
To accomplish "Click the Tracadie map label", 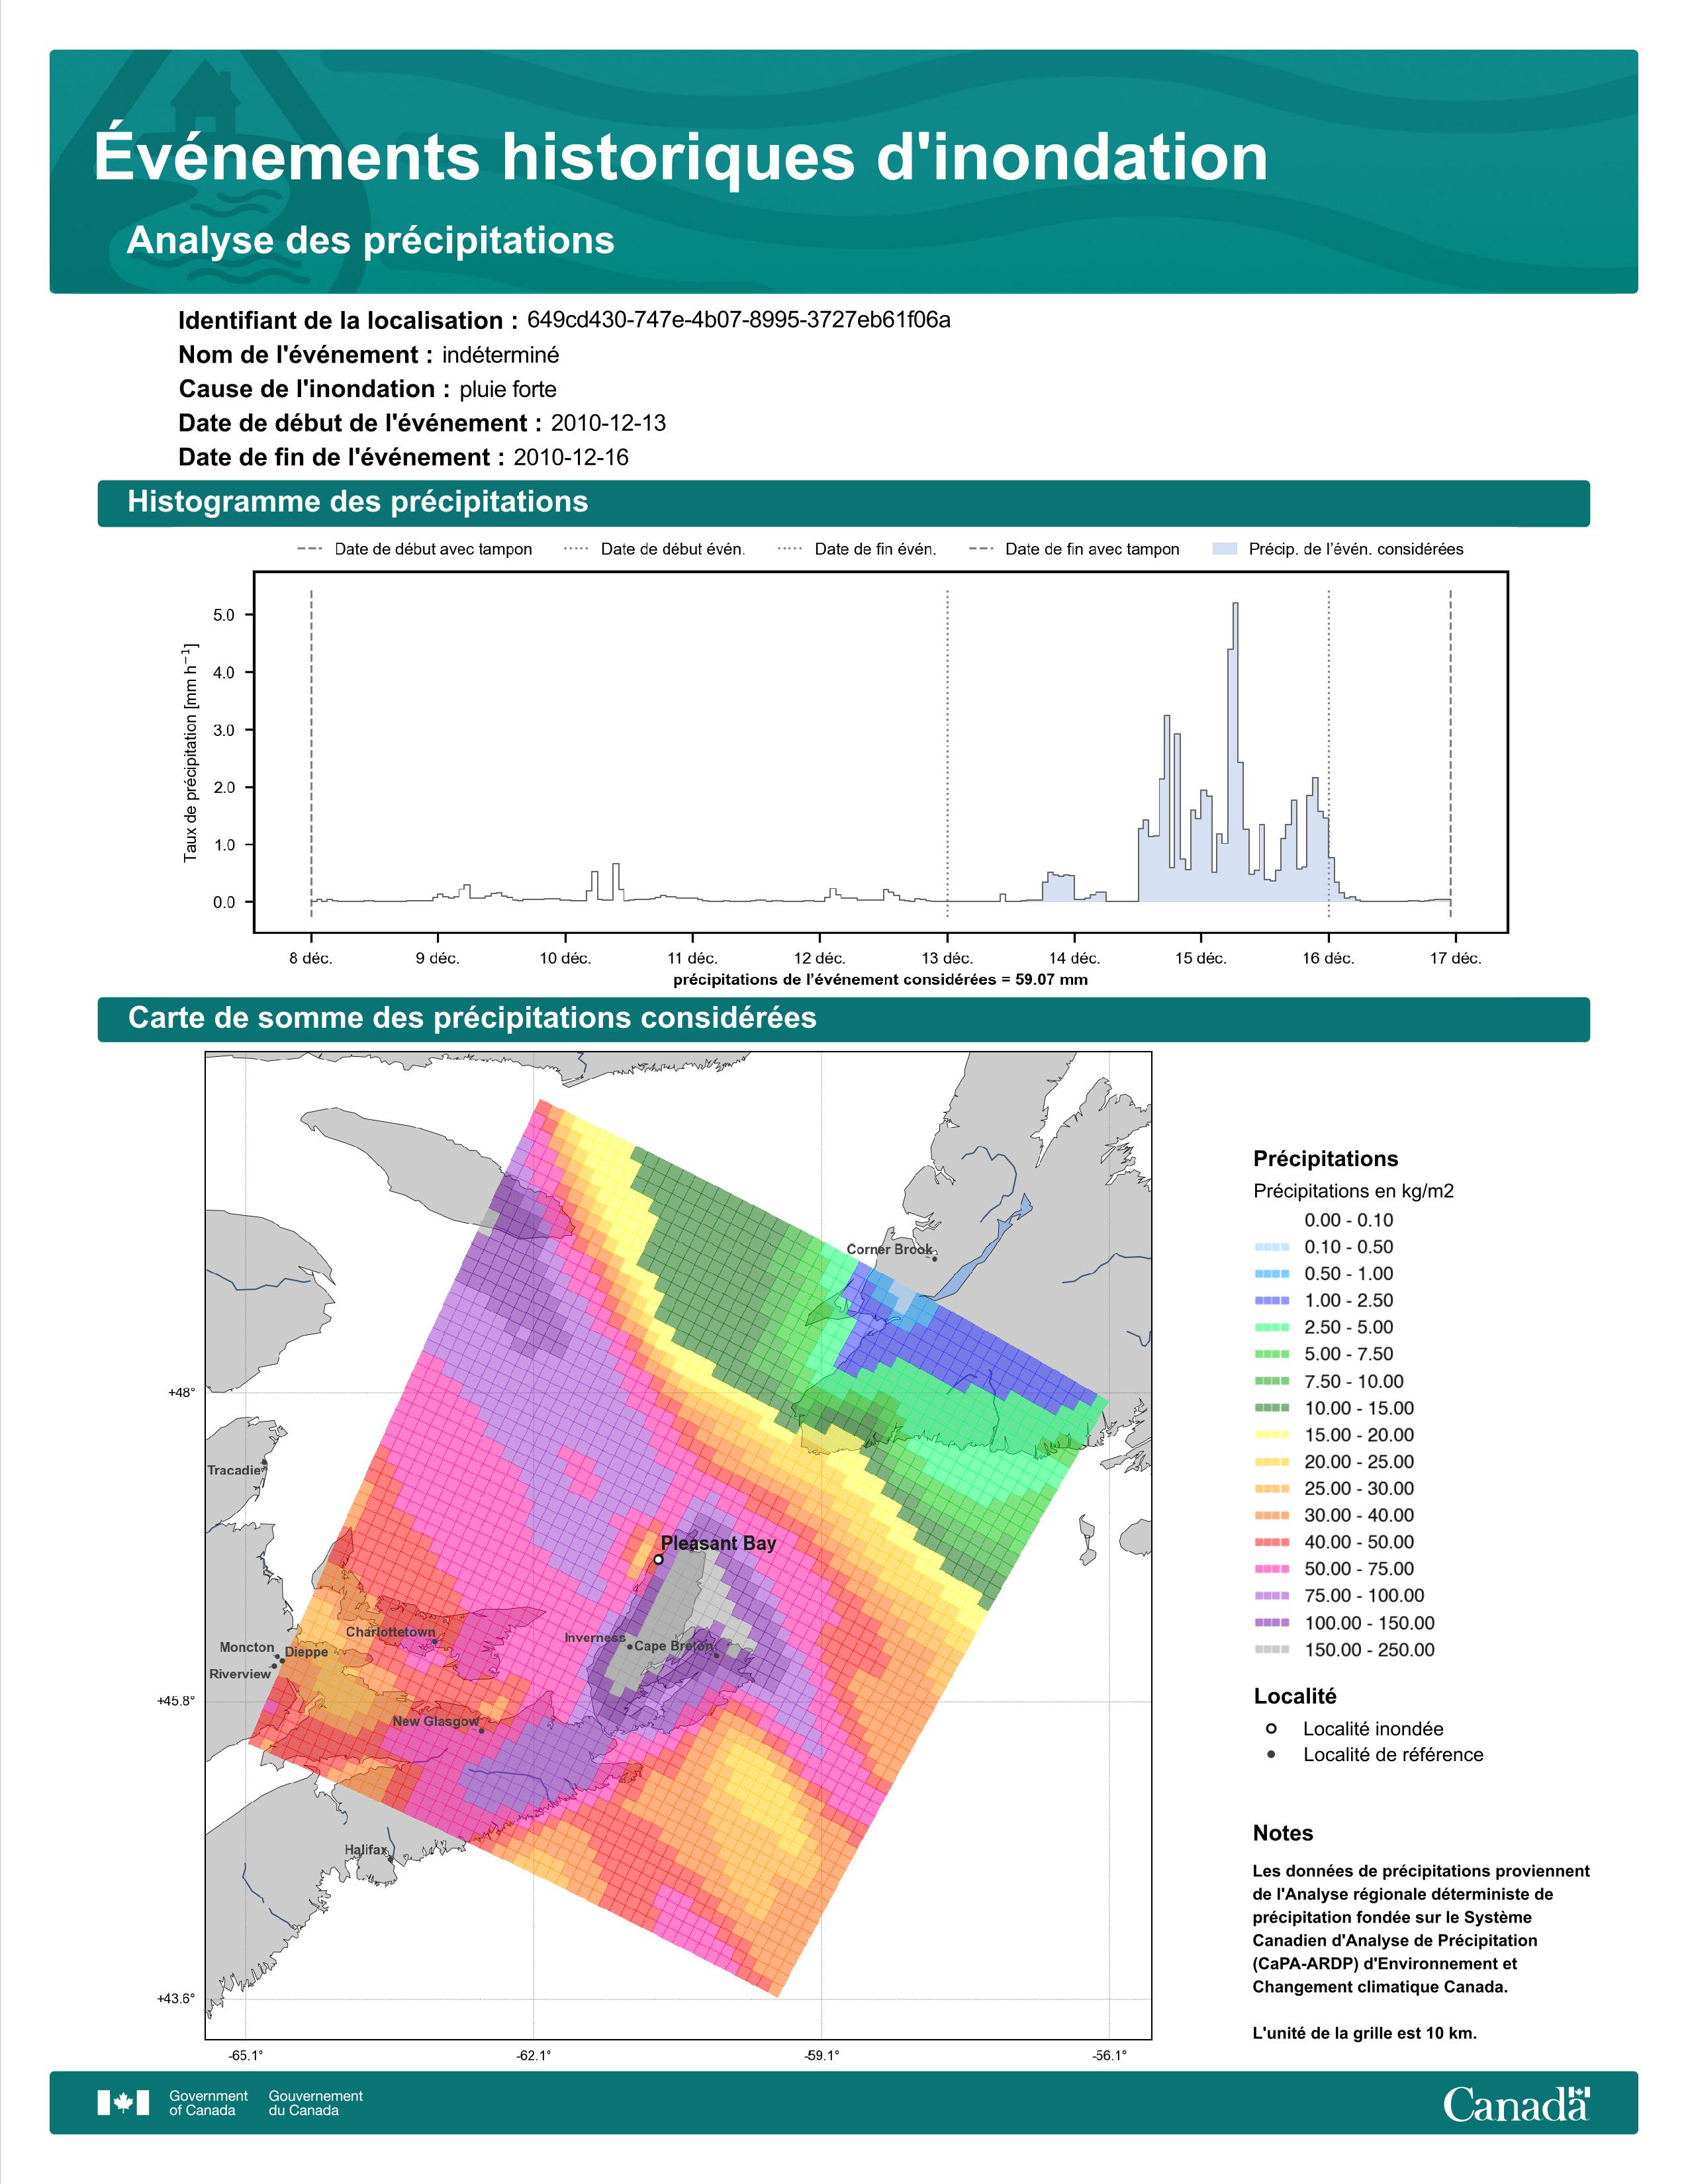I will click(234, 1470).
